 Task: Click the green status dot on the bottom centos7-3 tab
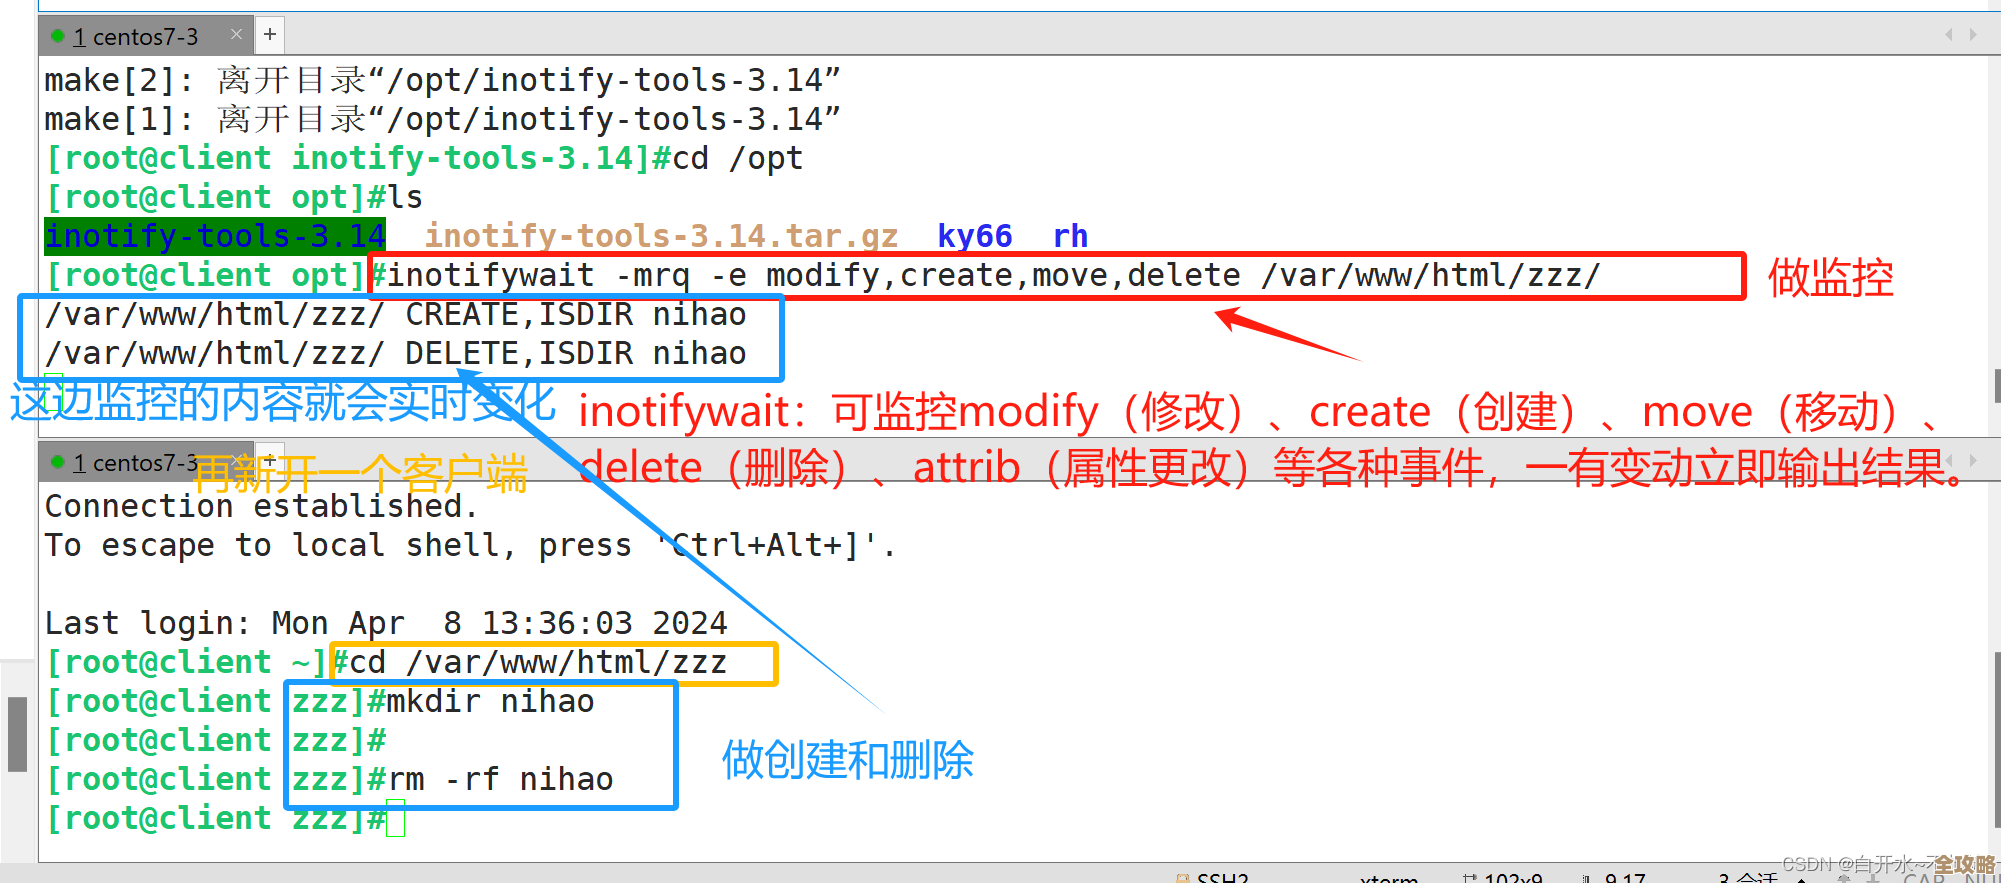point(58,462)
